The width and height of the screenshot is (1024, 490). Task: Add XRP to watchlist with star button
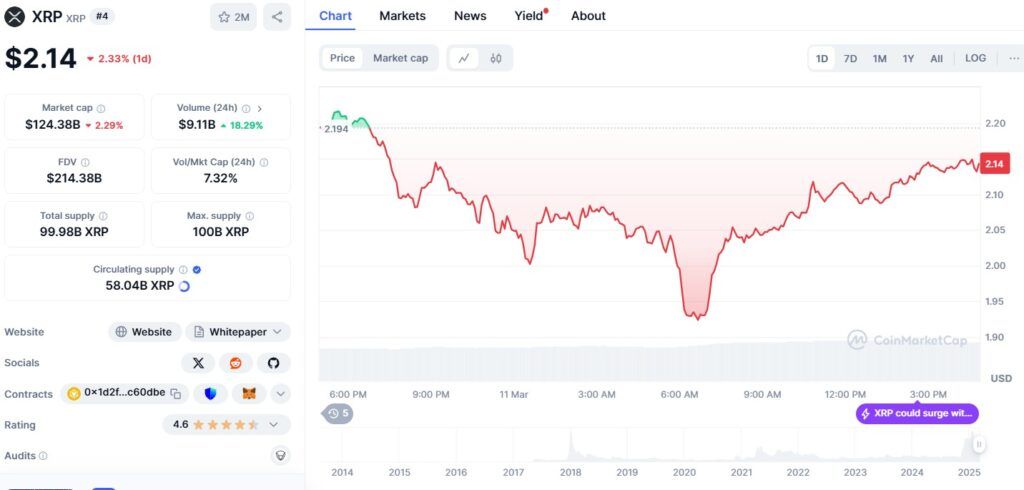point(233,16)
